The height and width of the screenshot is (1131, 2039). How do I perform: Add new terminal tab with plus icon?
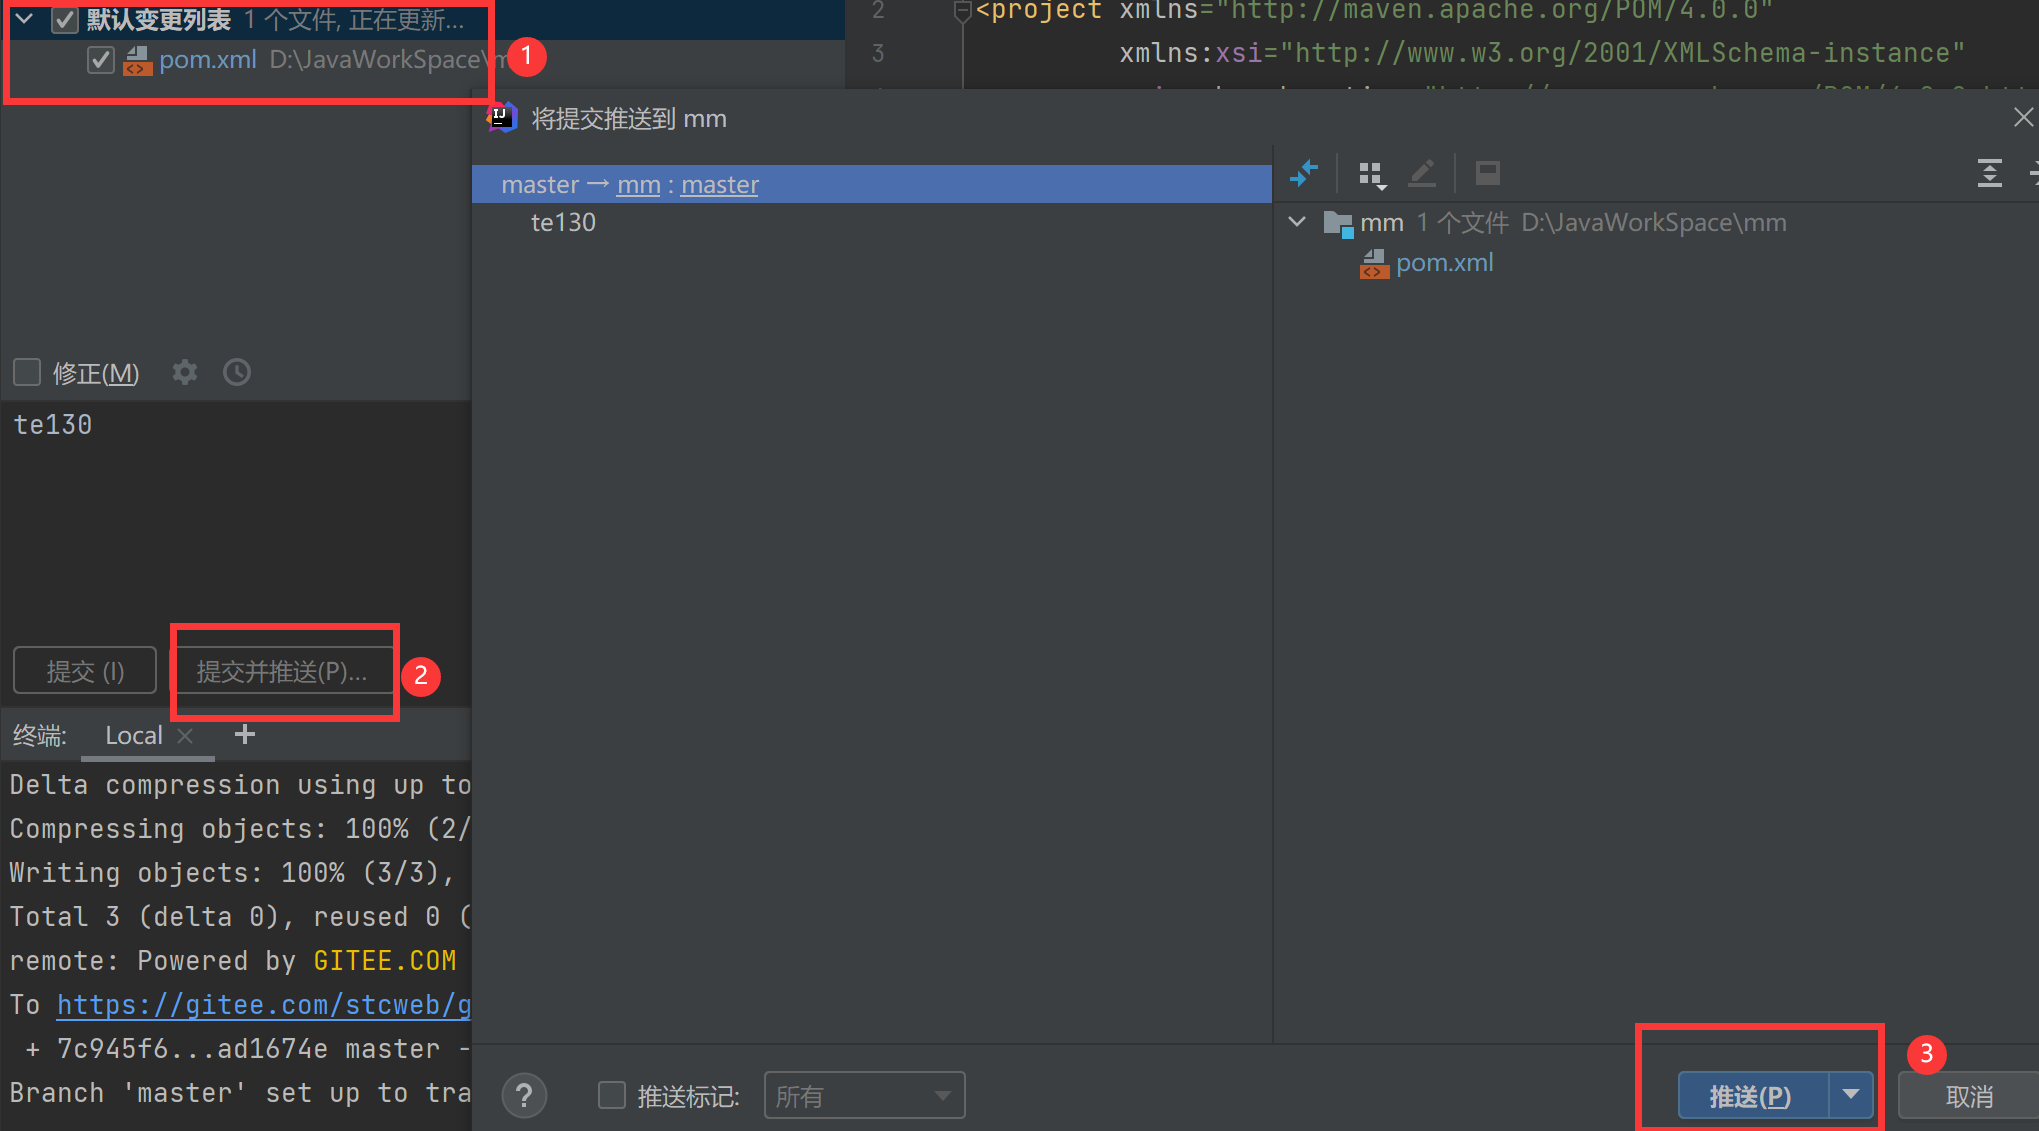pyautogui.click(x=245, y=735)
